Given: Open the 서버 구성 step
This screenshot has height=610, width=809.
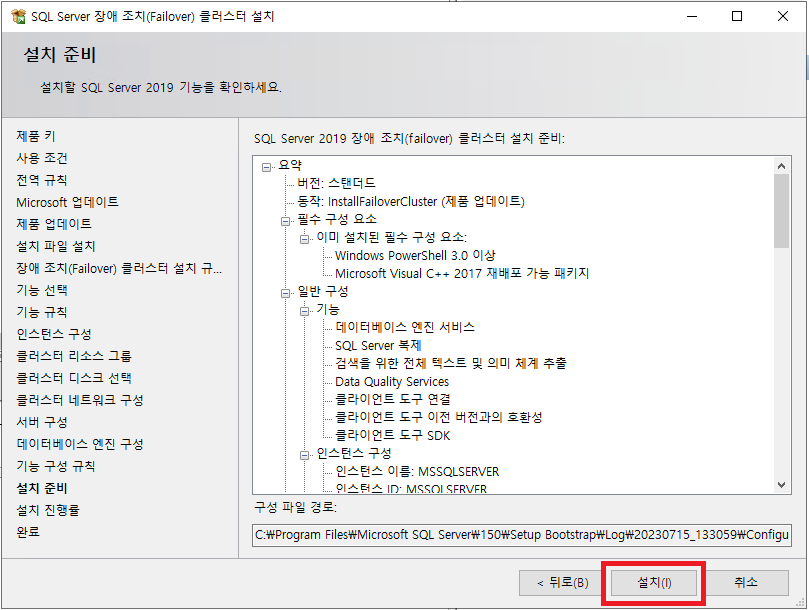Looking at the screenshot, I should [x=42, y=422].
